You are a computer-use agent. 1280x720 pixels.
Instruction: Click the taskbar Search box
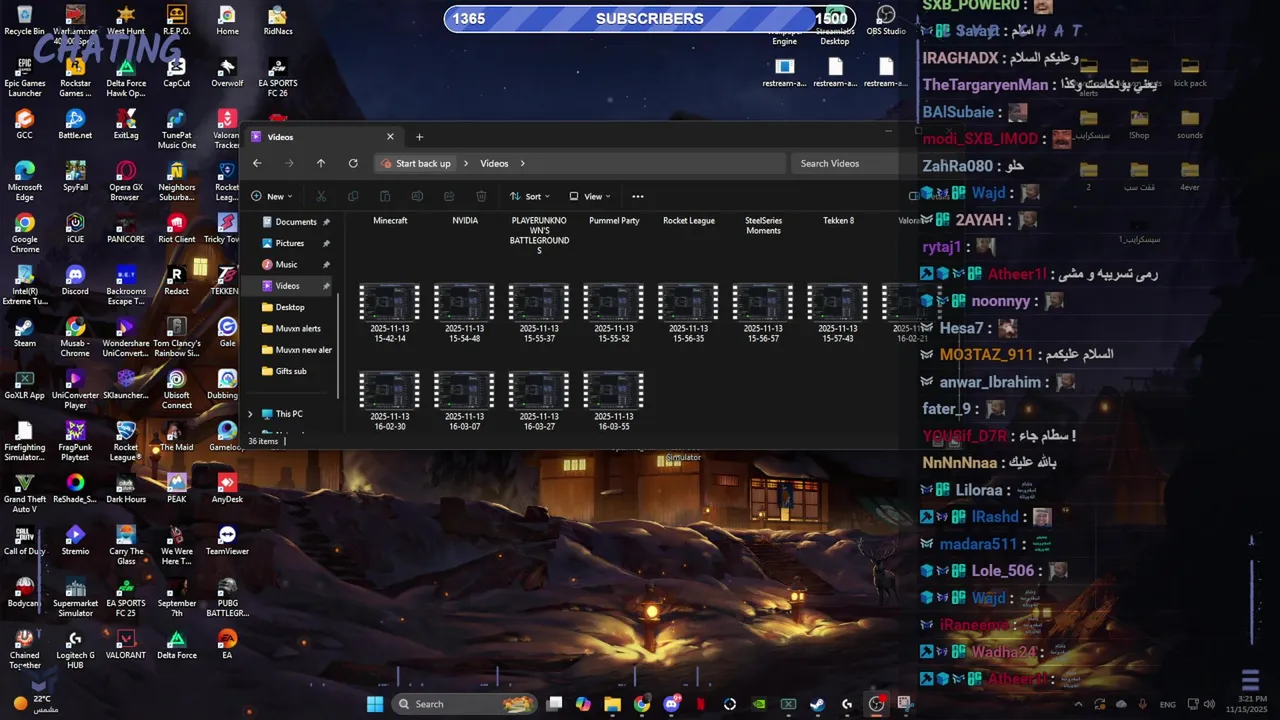pos(465,704)
